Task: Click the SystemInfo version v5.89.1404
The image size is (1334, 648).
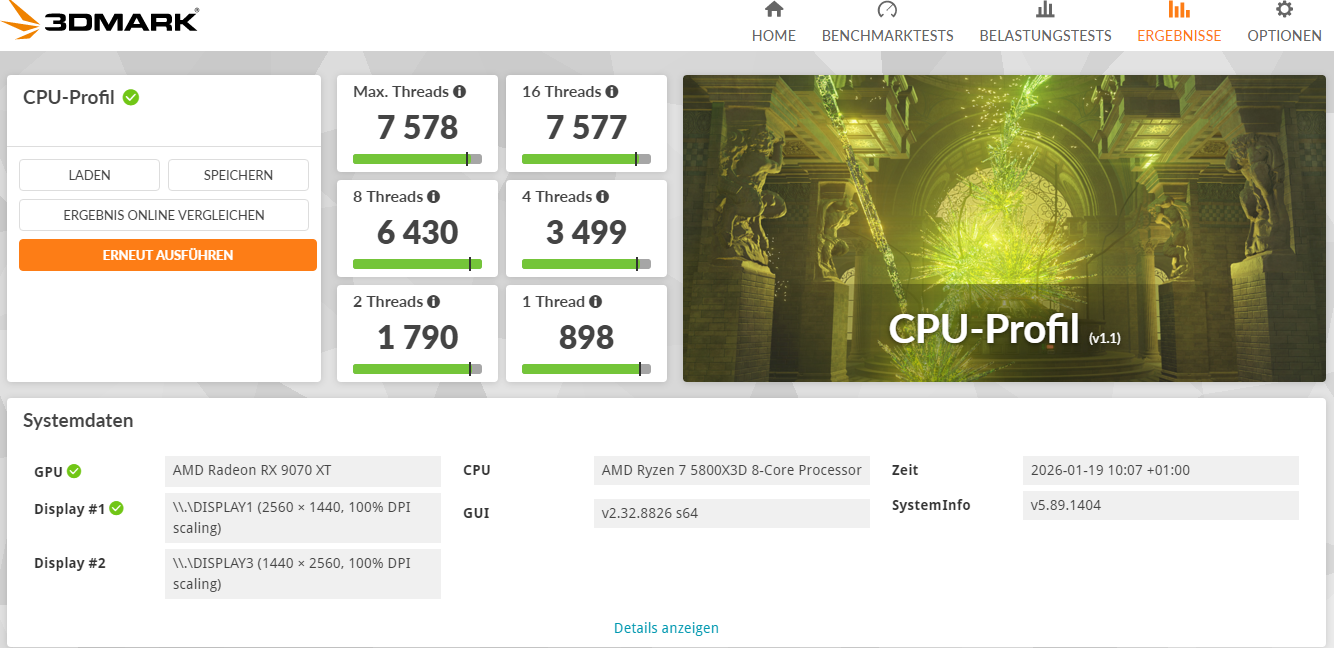Action: tap(1160, 505)
